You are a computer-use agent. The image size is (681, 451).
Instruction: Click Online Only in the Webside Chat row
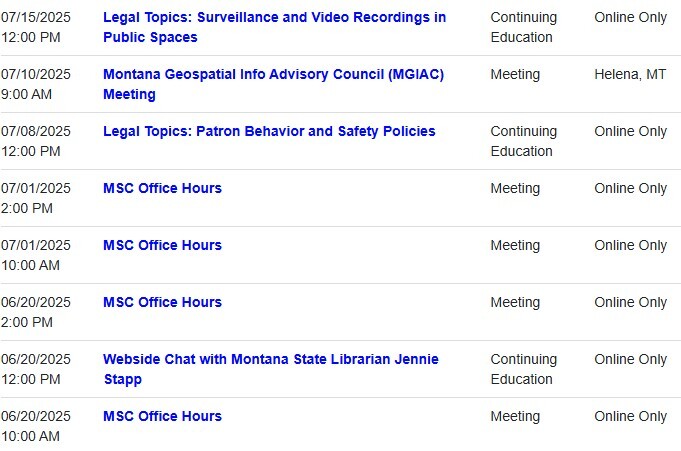click(630, 360)
